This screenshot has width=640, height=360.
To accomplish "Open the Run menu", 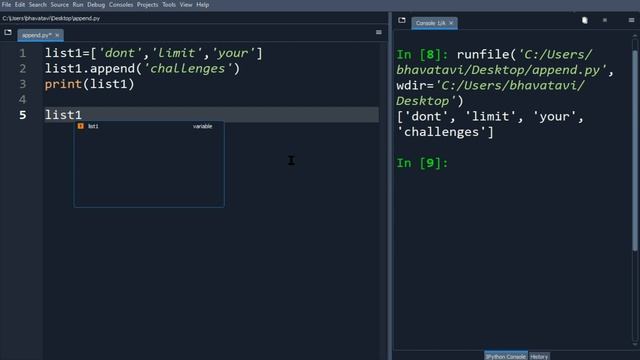I will coord(78,5).
